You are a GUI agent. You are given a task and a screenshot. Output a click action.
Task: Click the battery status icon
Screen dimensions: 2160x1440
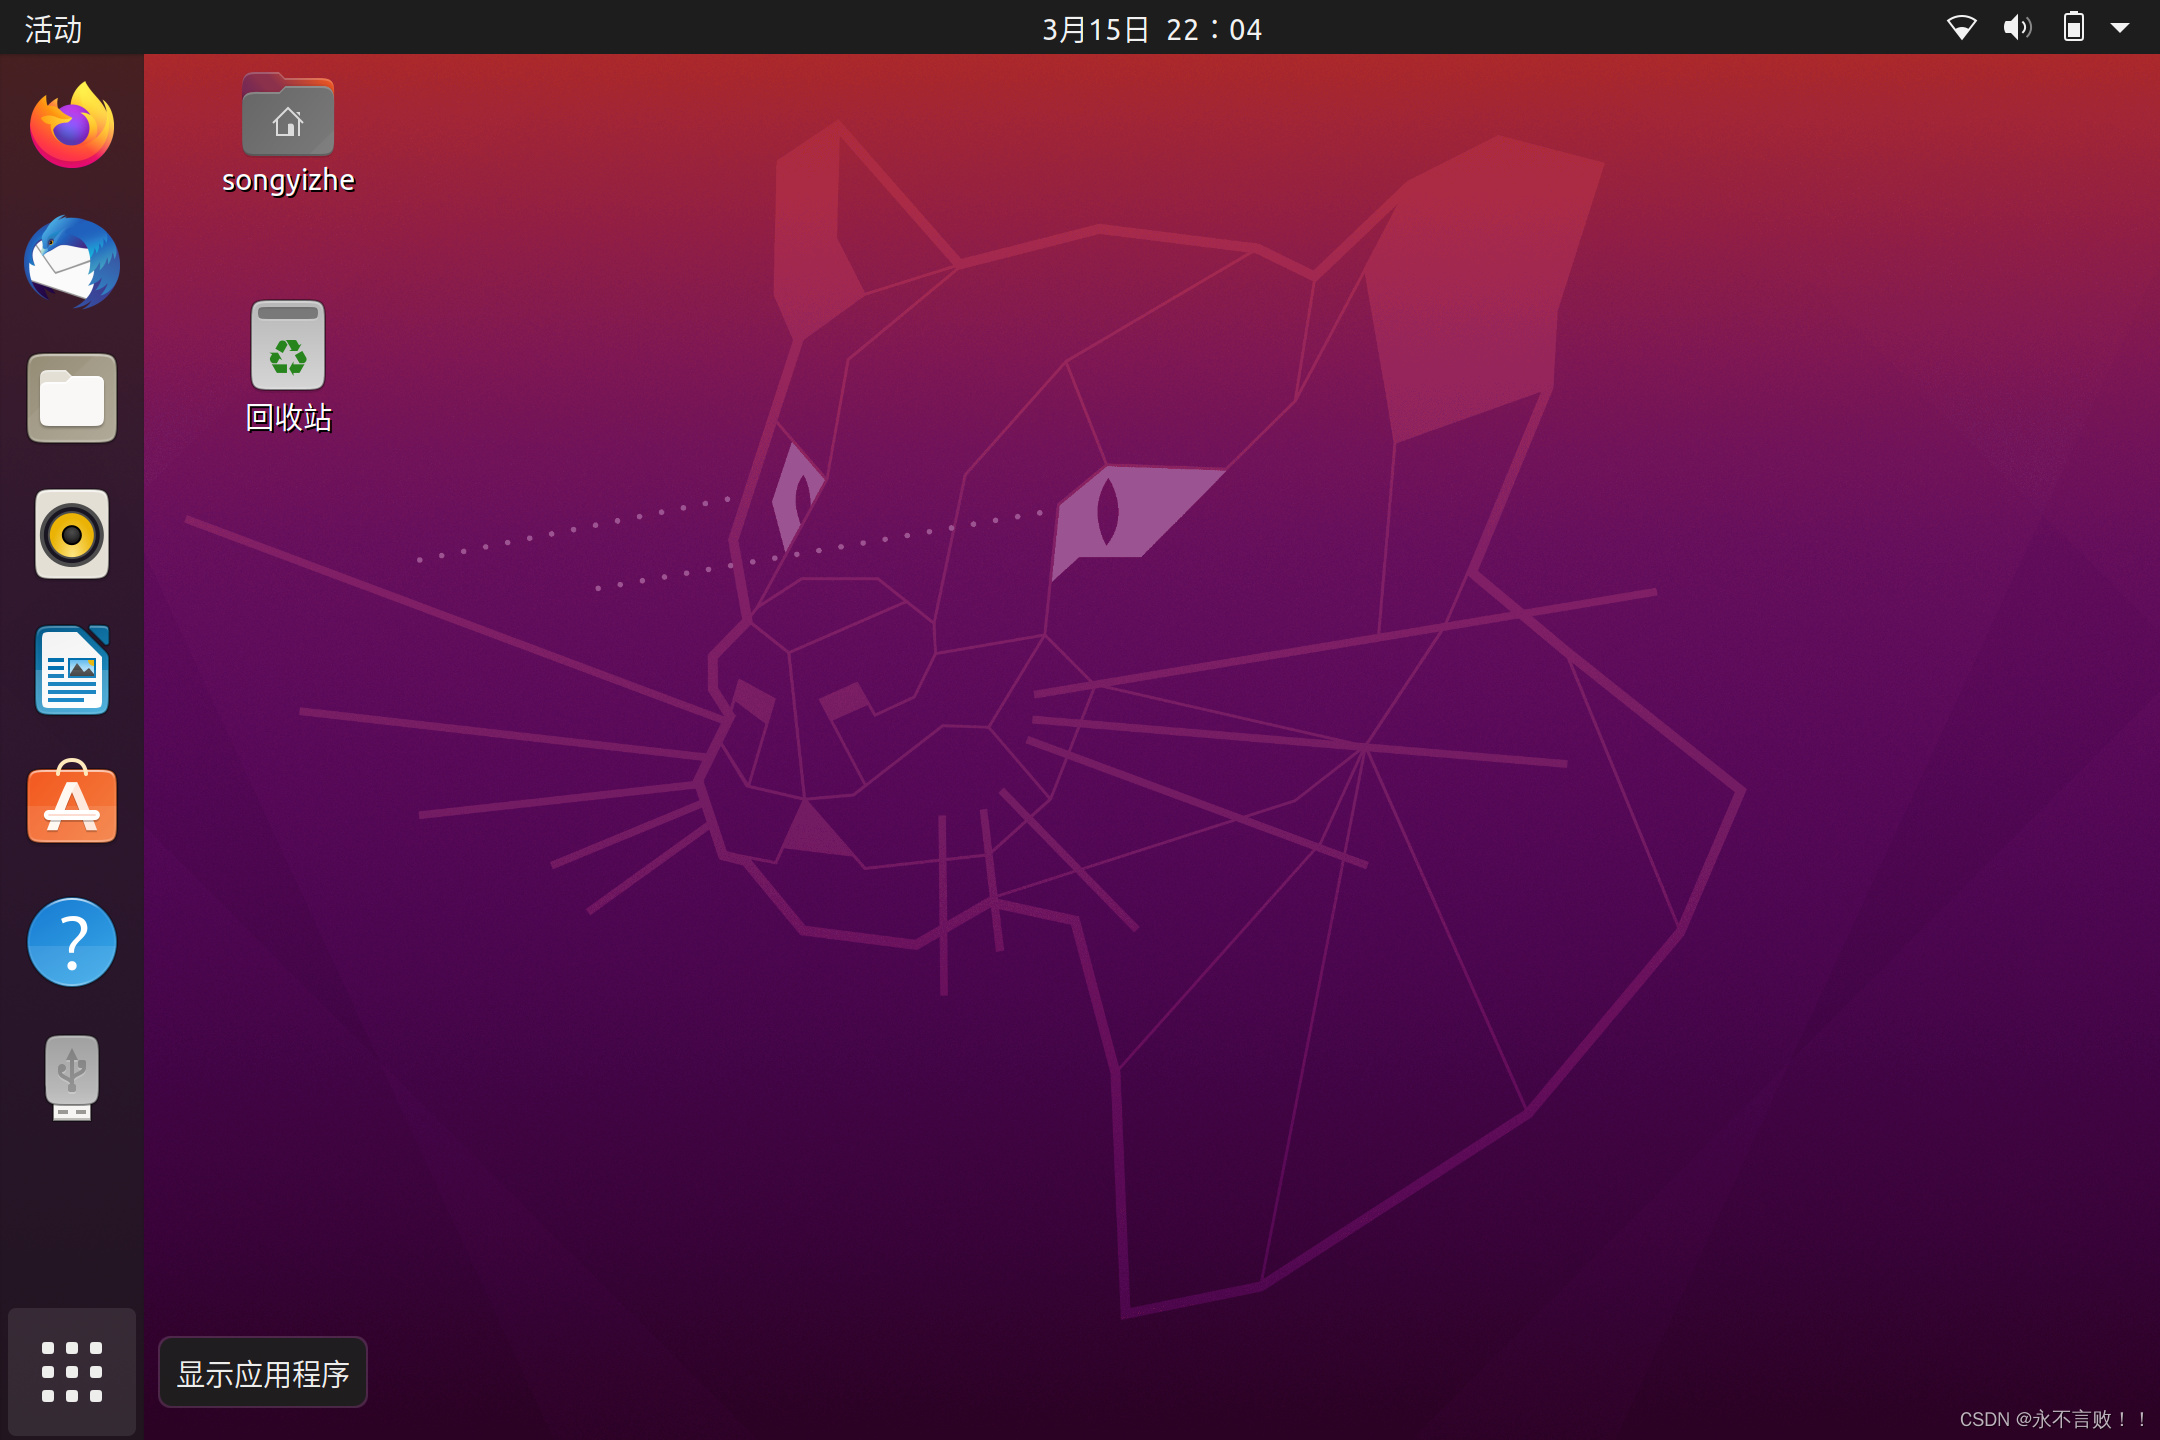(2073, 27)
